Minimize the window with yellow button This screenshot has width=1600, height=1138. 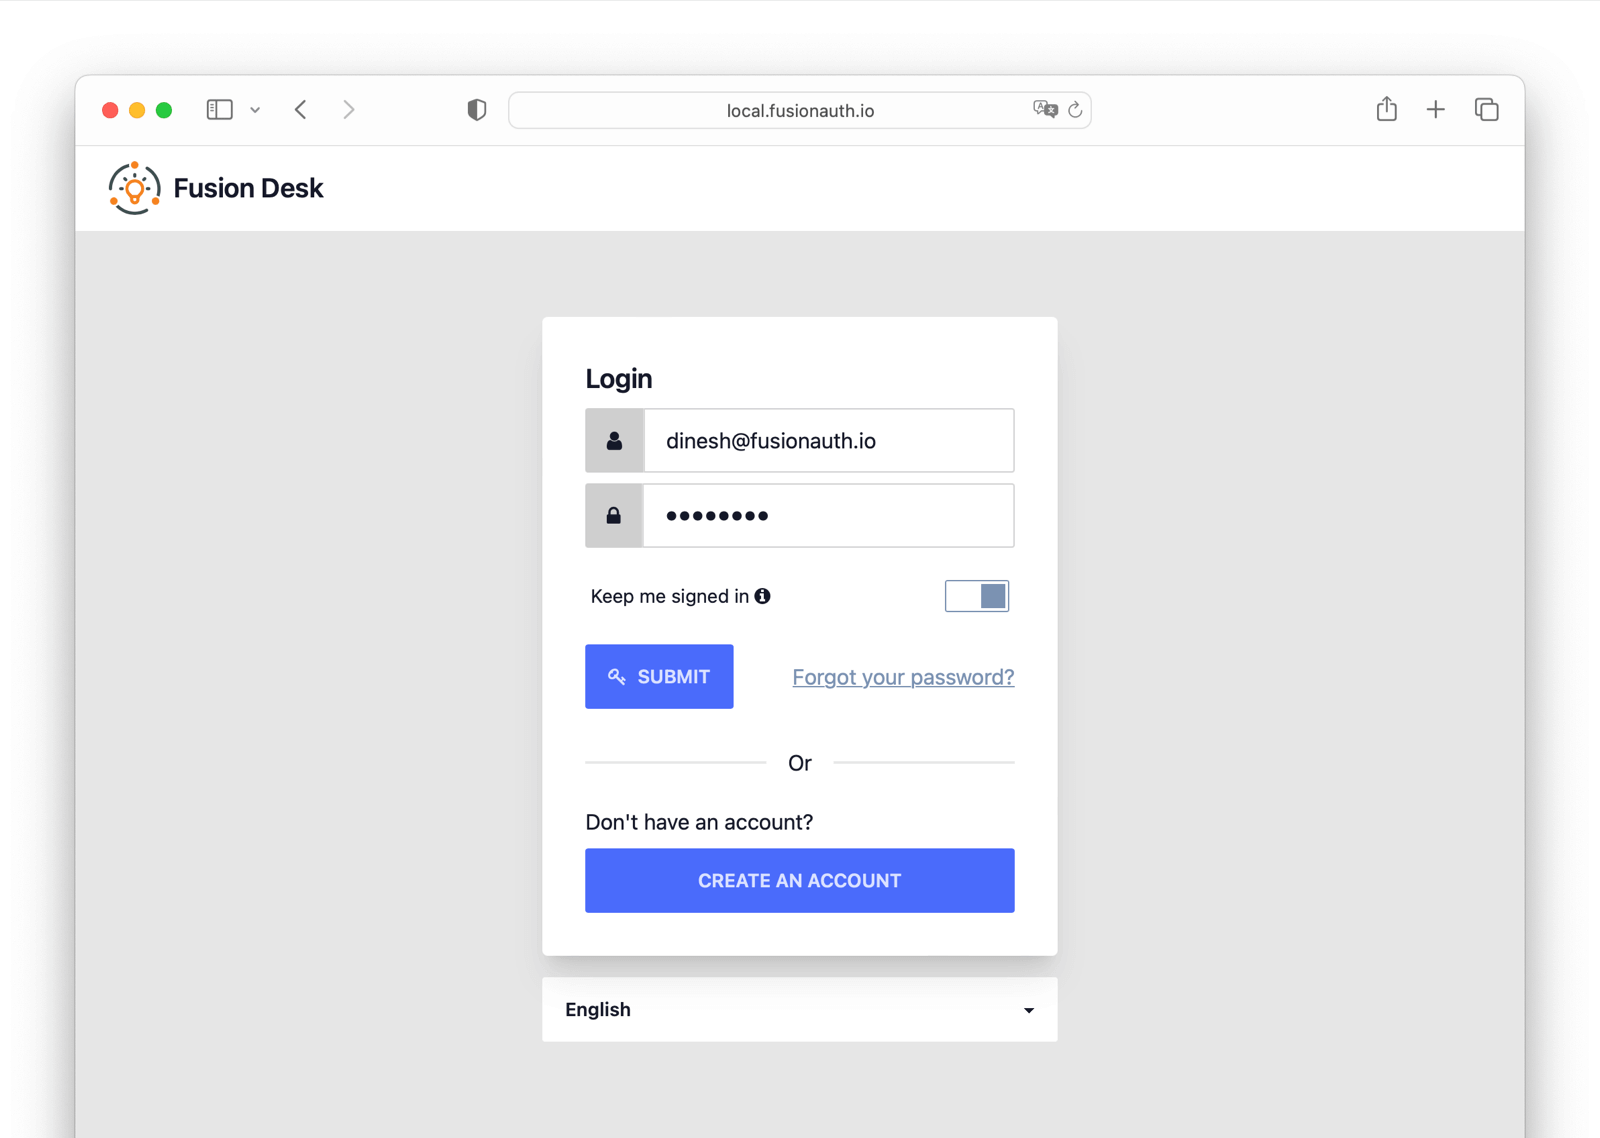tap(137, 110)
